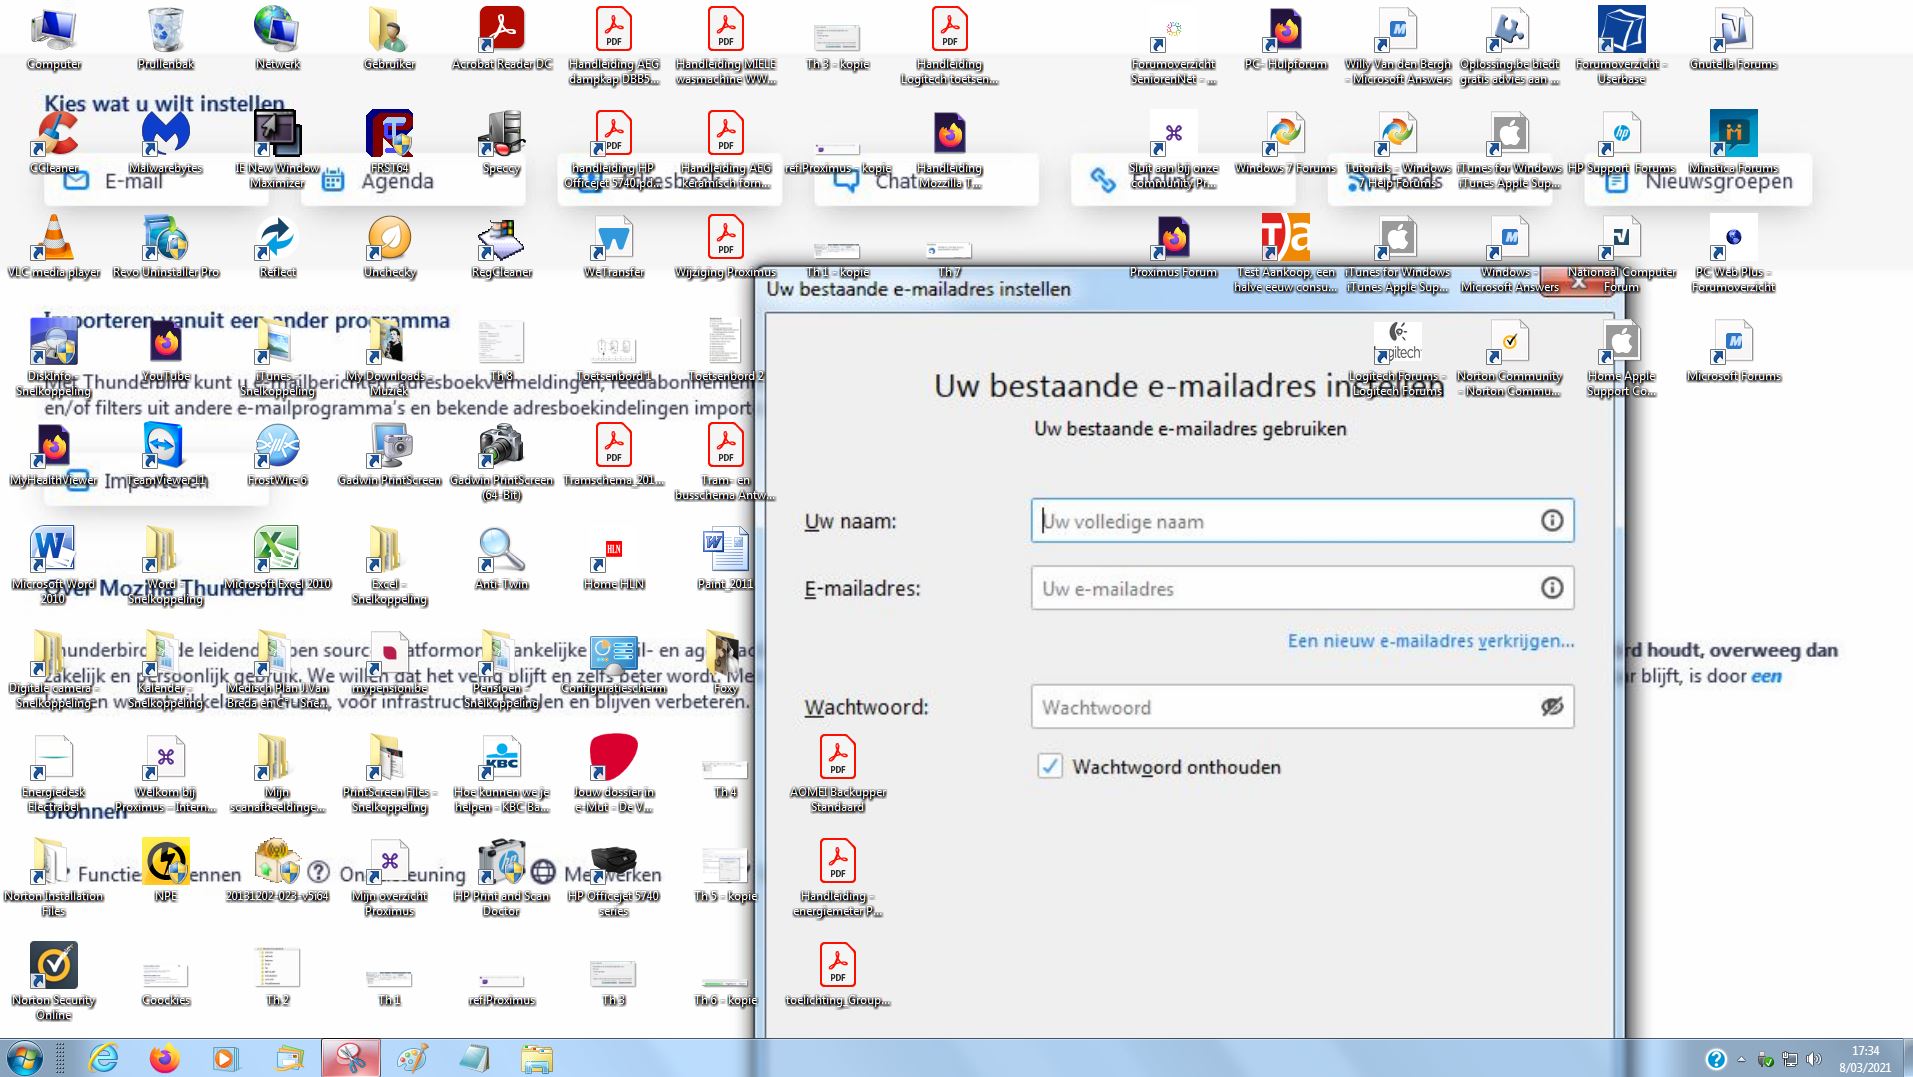Viewport: 1913px width, 1077px height.
Task: Open Firefox from the taskbar
Action: [x=164, y=1058]
